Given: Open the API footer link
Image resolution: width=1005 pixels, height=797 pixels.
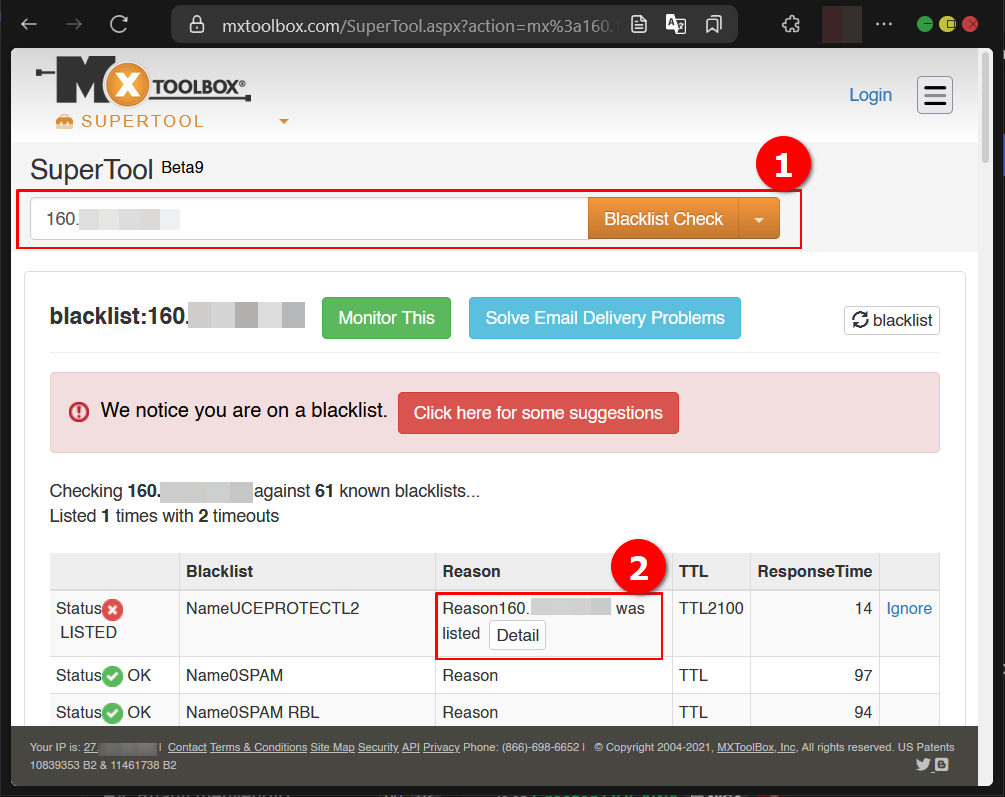Looking at the screenshot, I should [411, 747].
